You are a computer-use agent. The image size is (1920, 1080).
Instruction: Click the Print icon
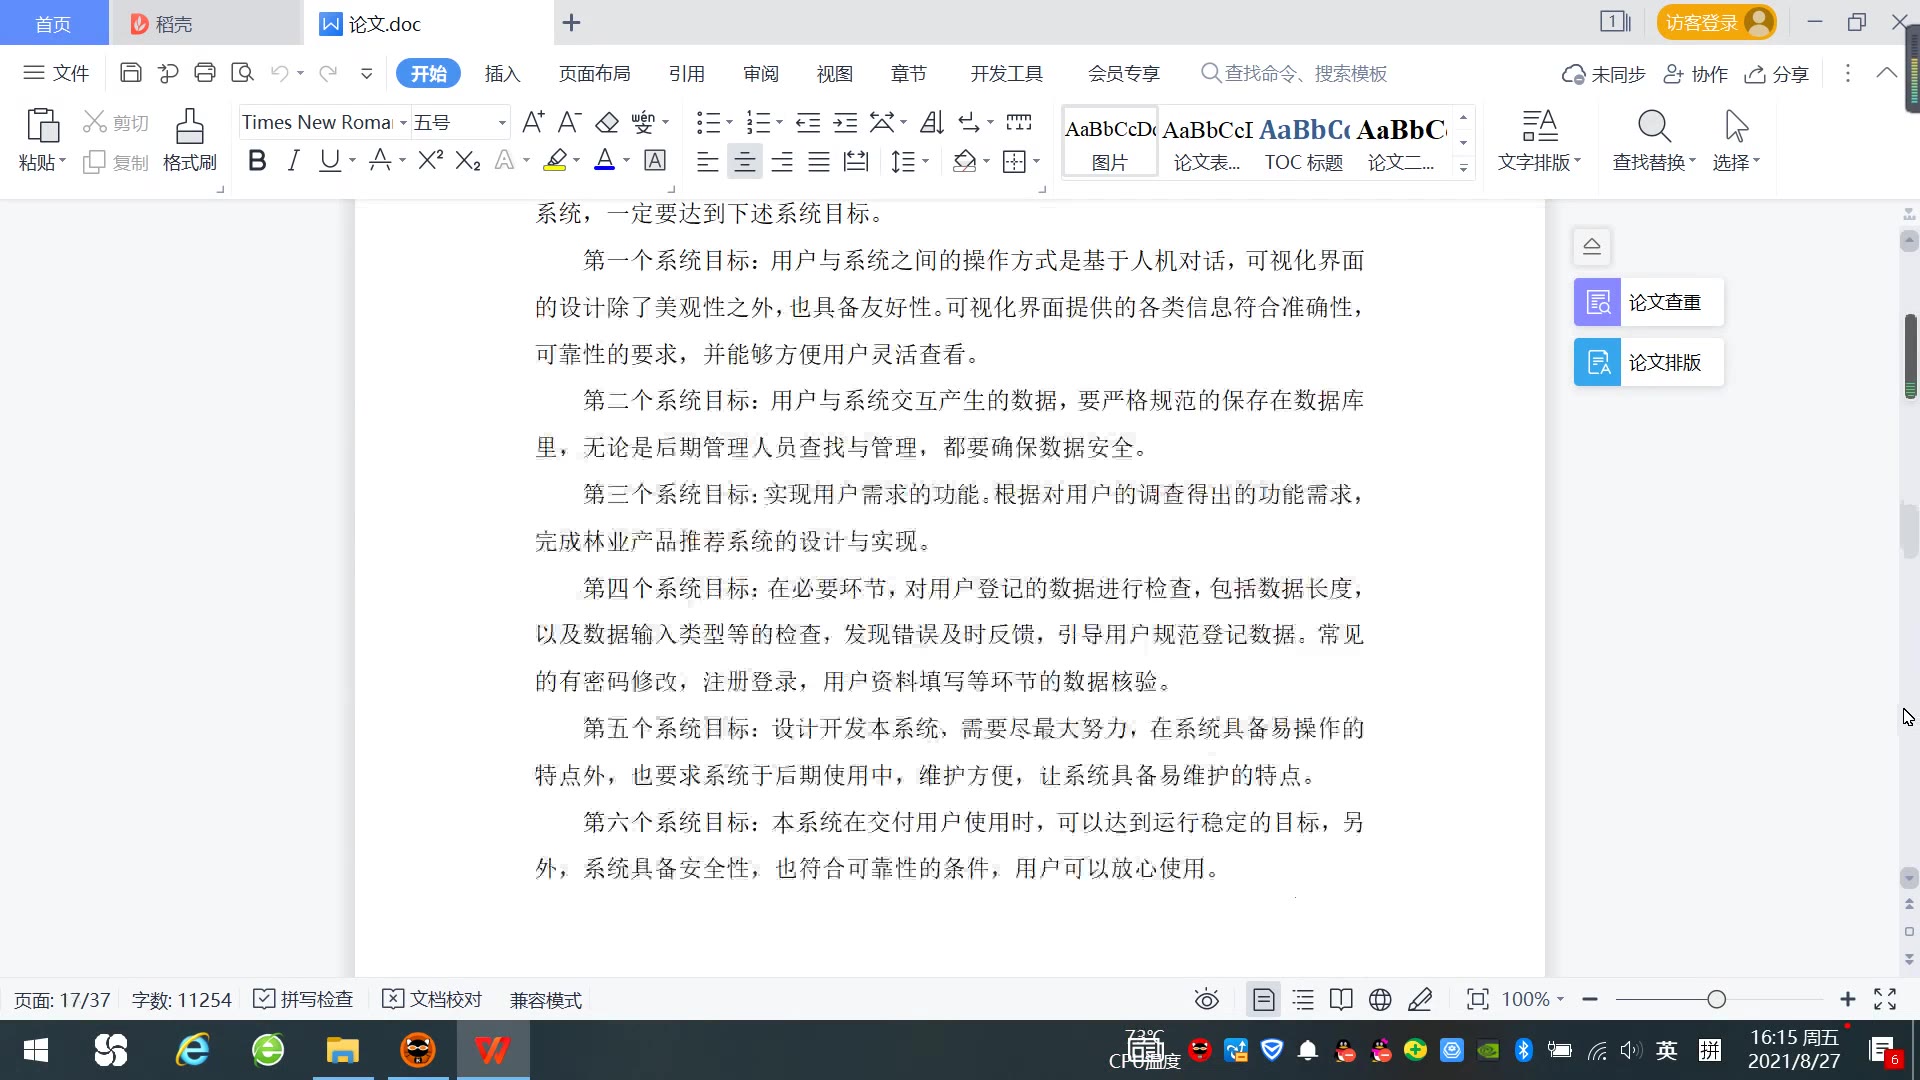click(x=205, y=73)
